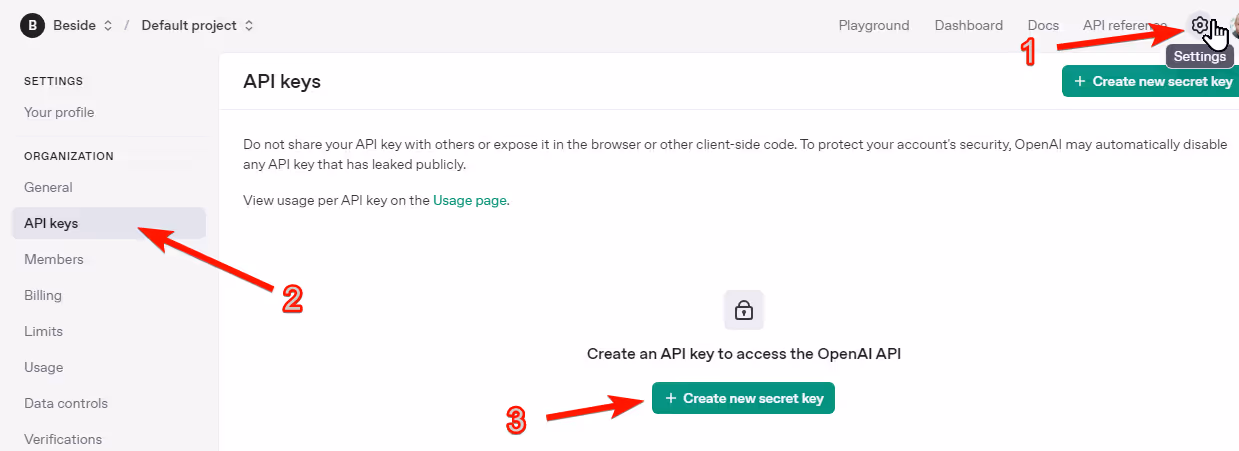
Task: Click the Beside organization avatar badge
Action: coord(33,25)
